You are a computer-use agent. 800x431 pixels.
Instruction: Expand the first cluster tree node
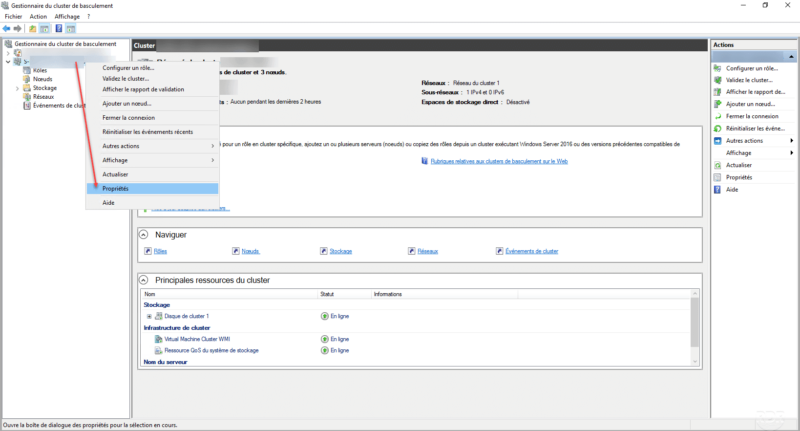click(8, 53)
